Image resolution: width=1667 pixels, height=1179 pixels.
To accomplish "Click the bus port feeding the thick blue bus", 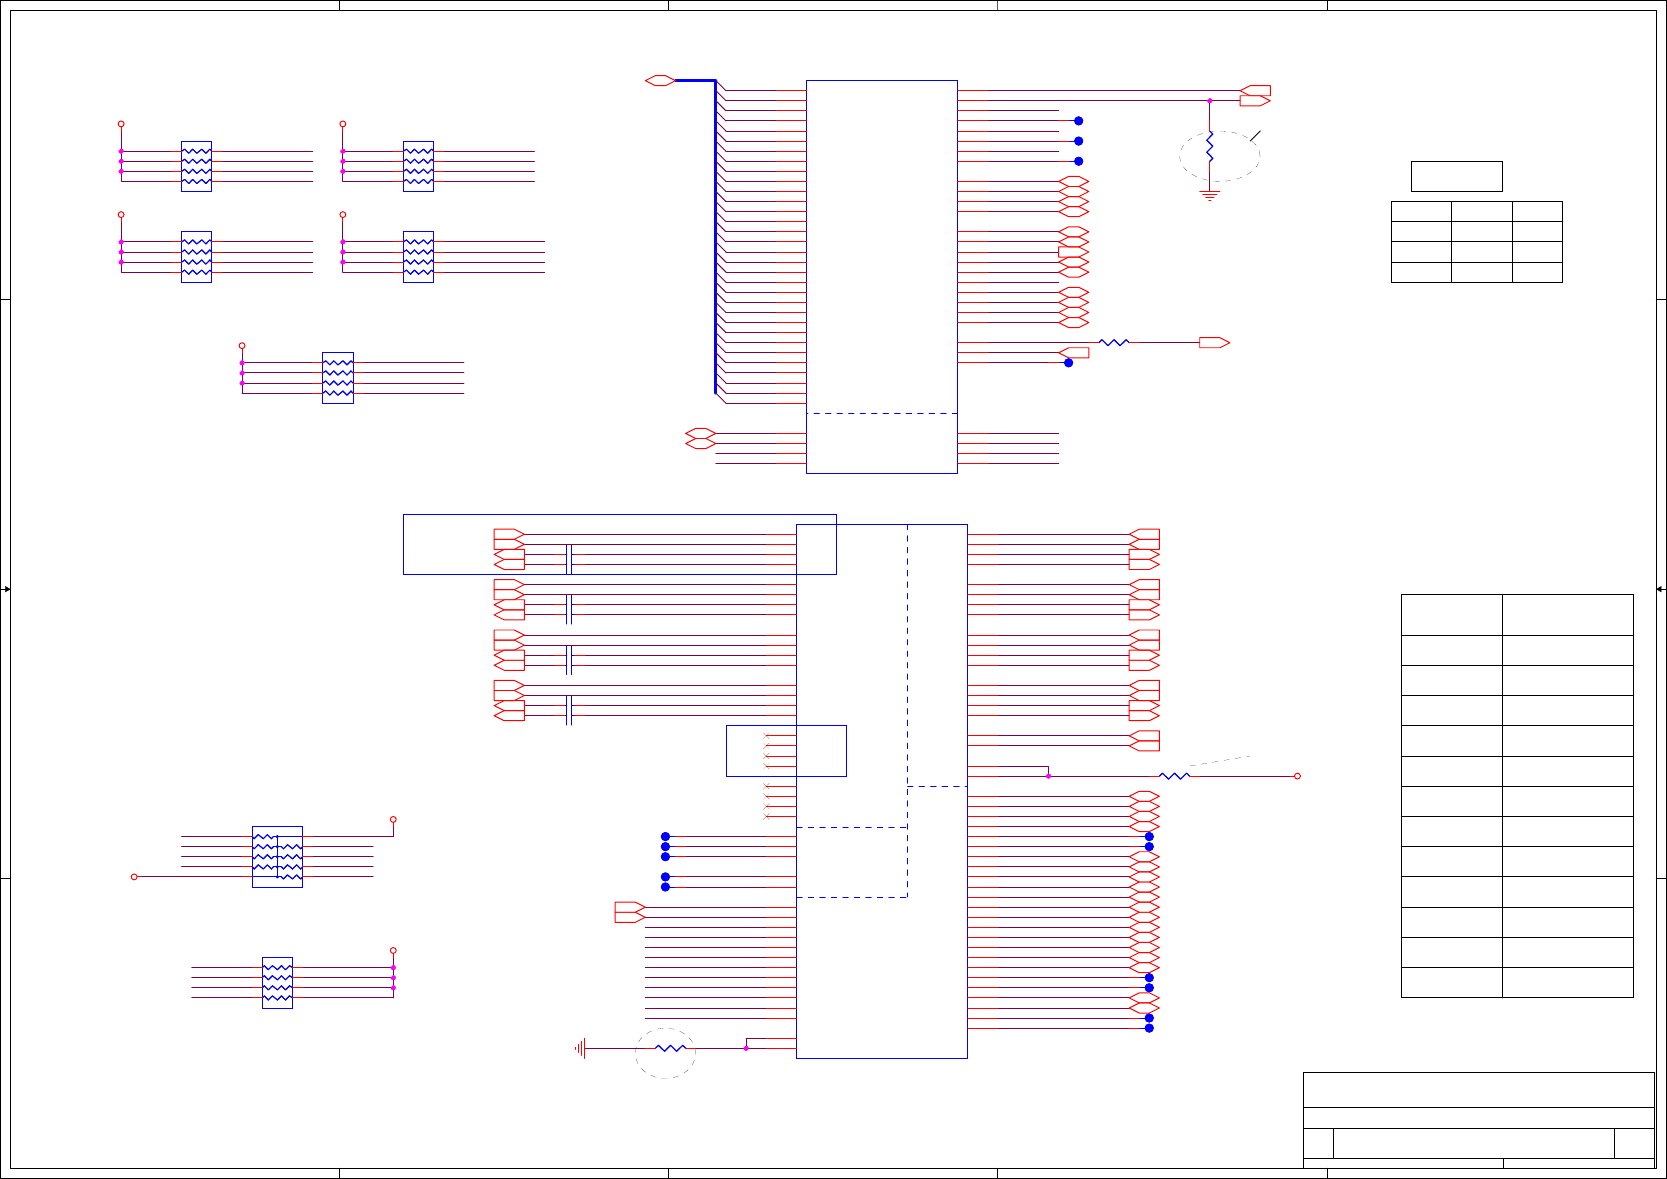I will 660,80.
